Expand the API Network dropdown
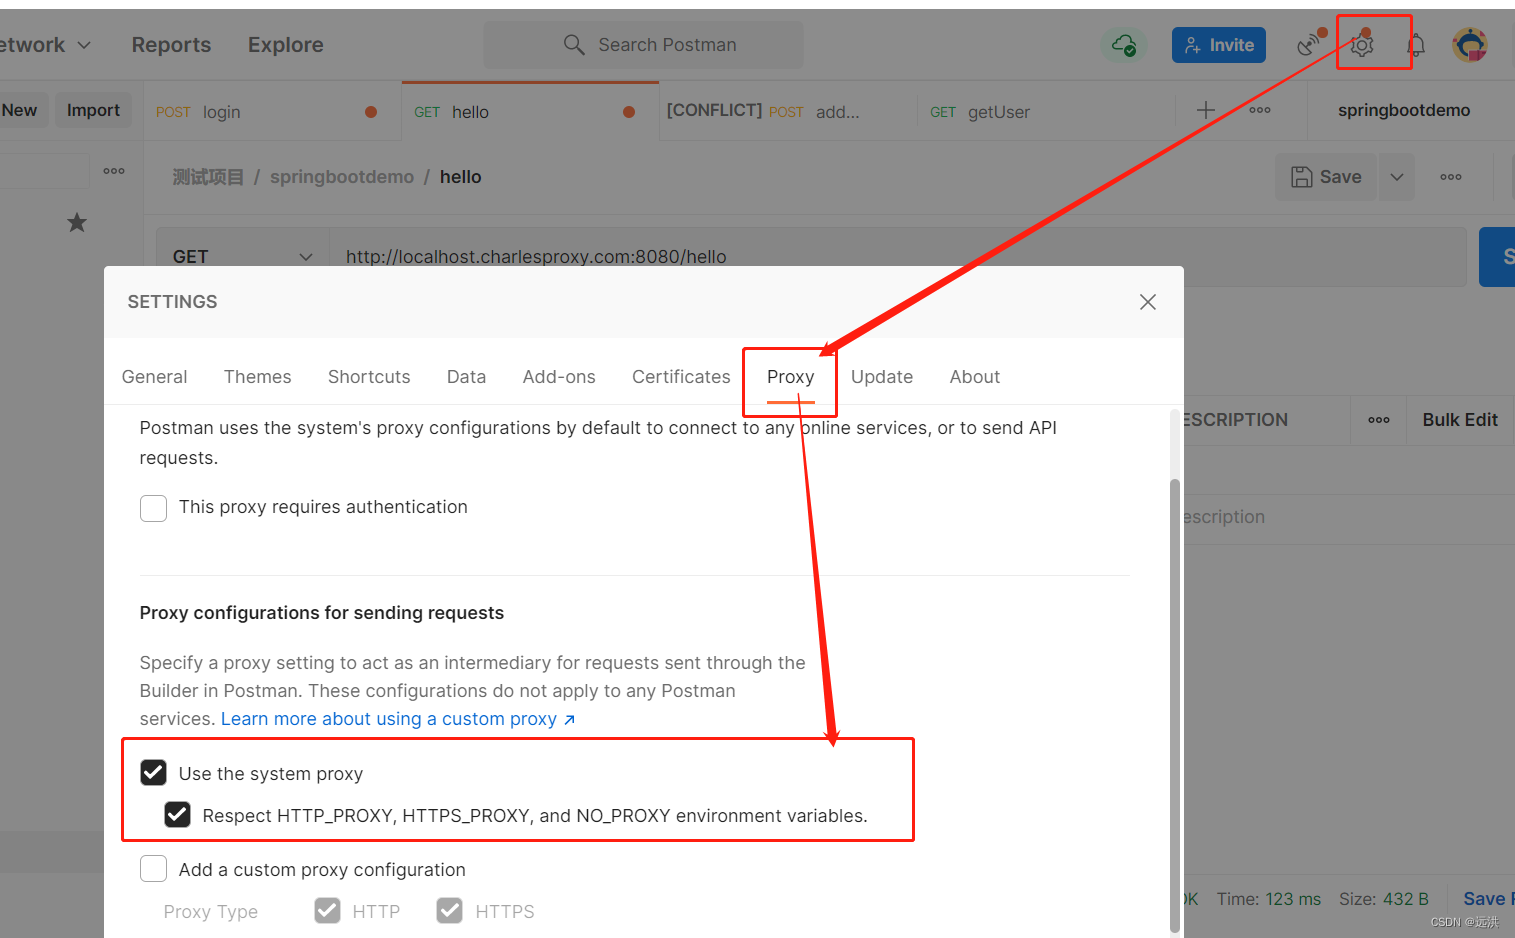 click(x=84, y=45)
